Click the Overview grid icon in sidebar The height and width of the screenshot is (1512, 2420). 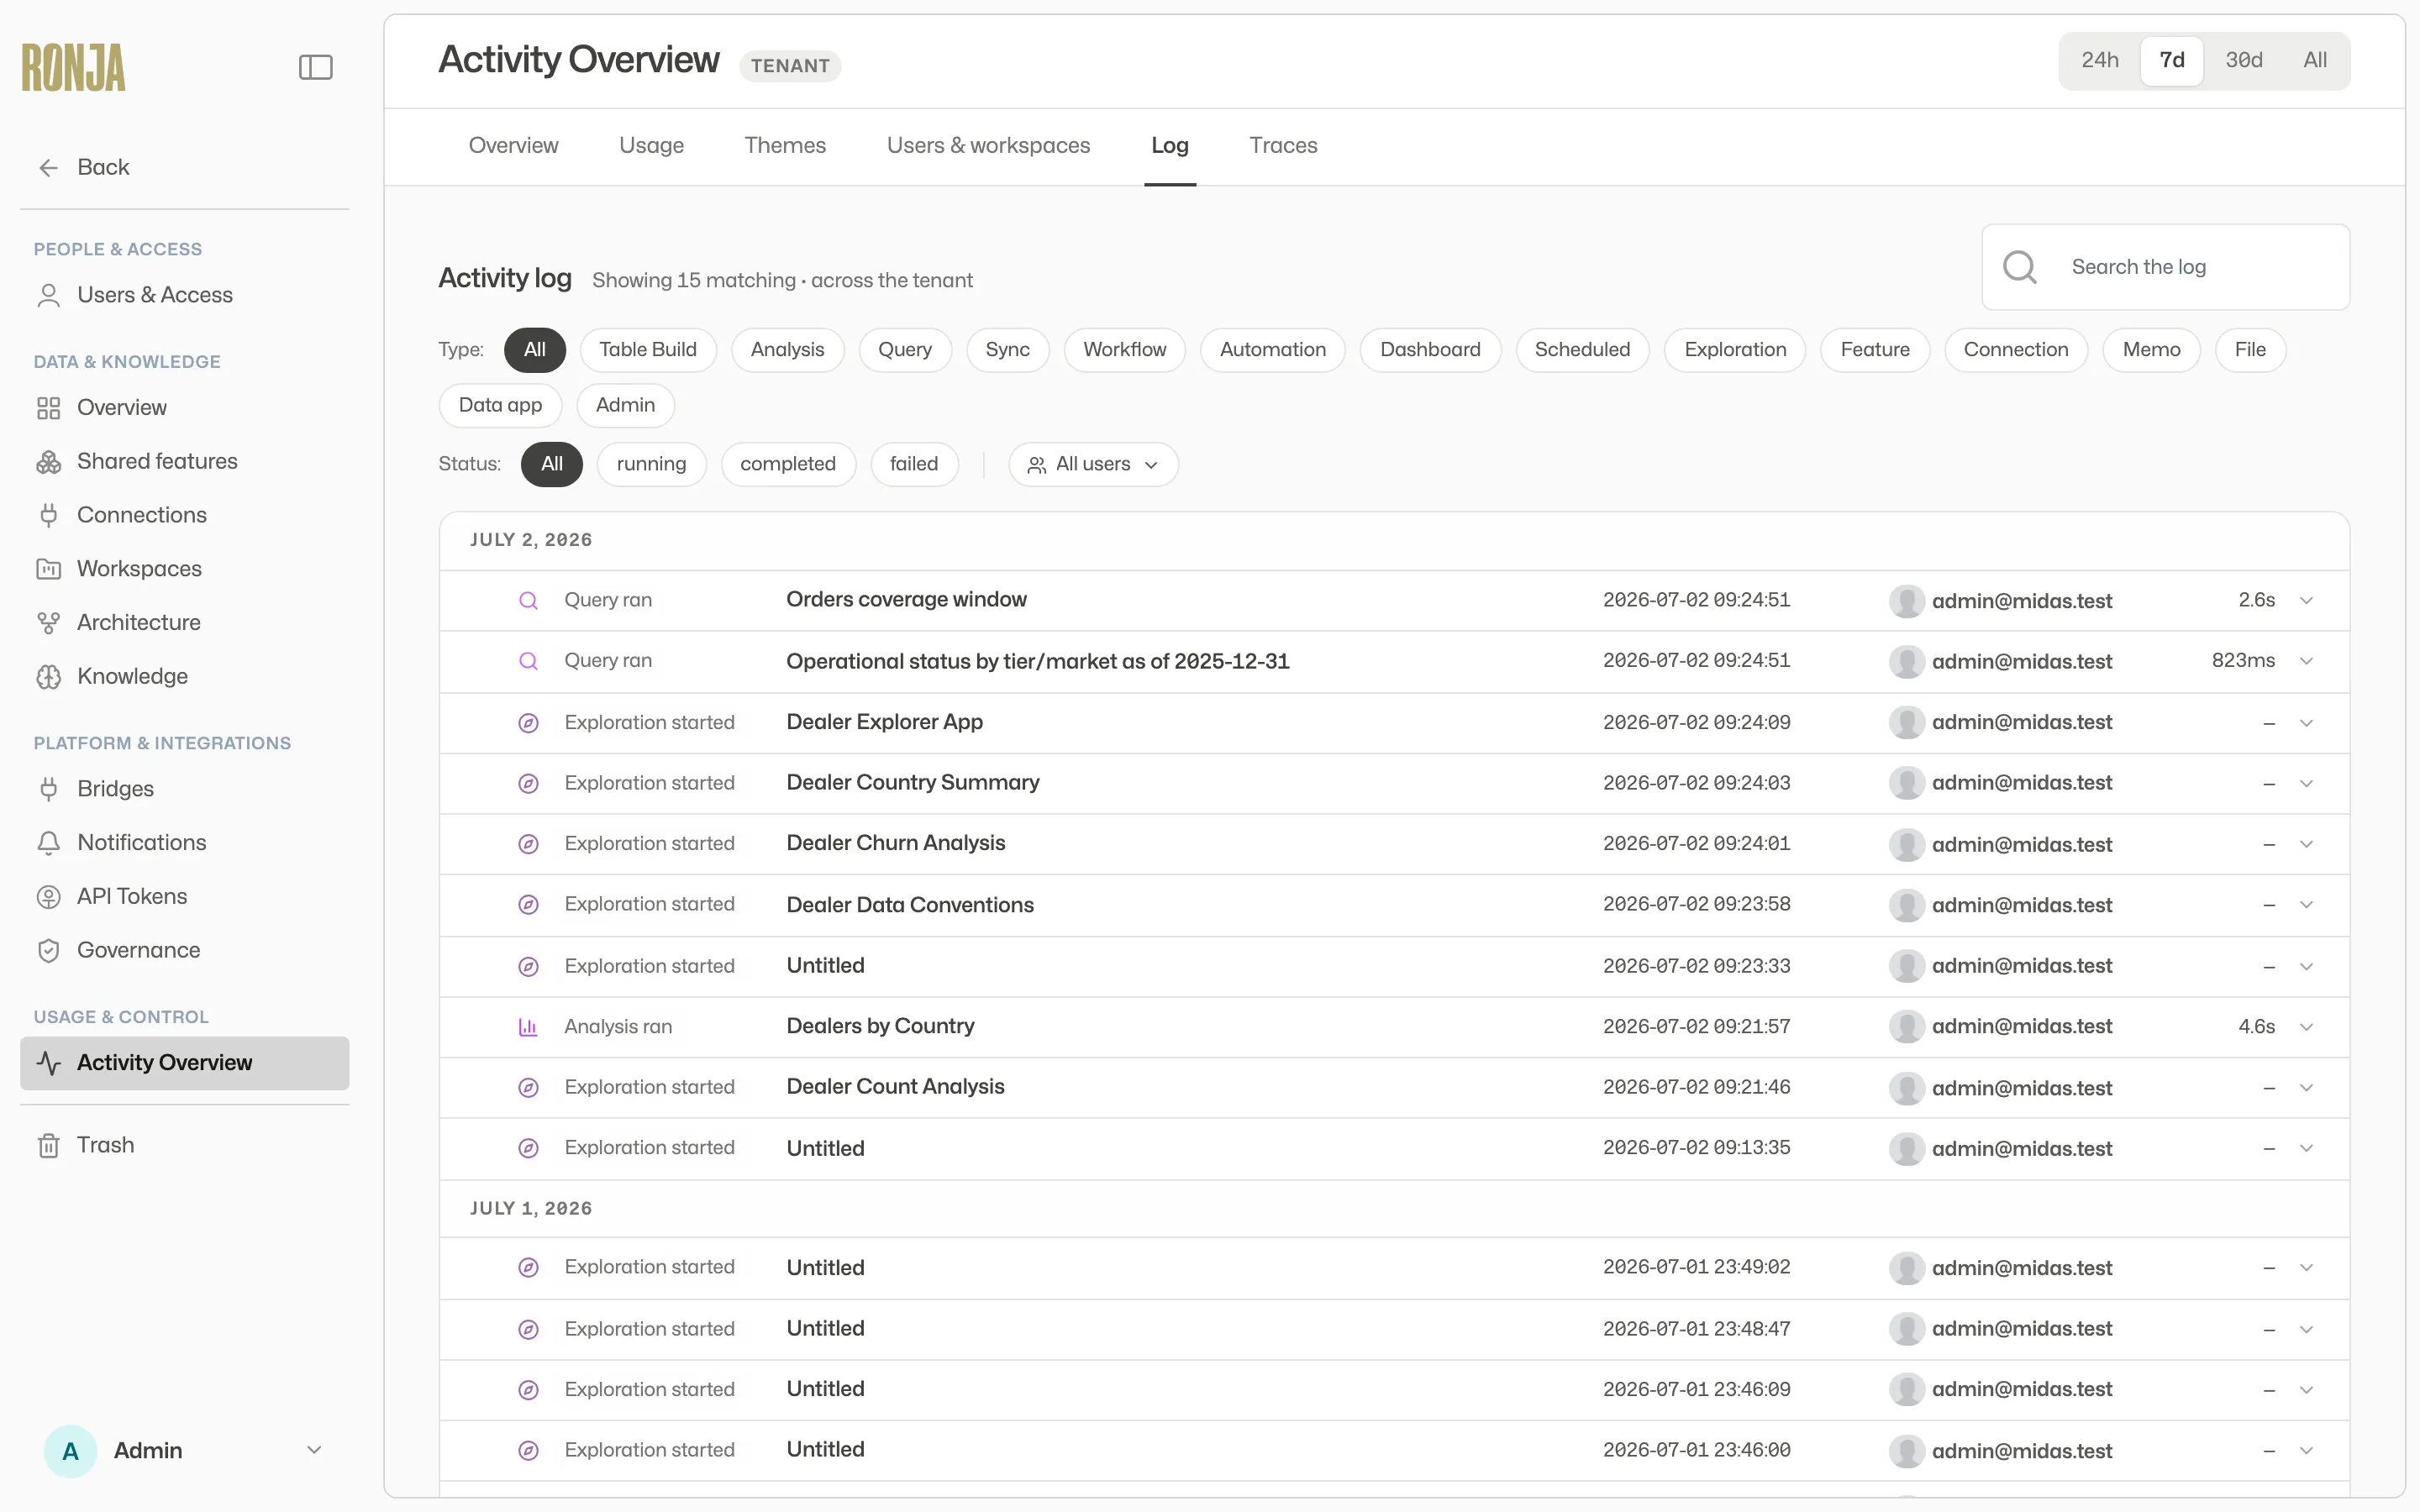[48, 408]
